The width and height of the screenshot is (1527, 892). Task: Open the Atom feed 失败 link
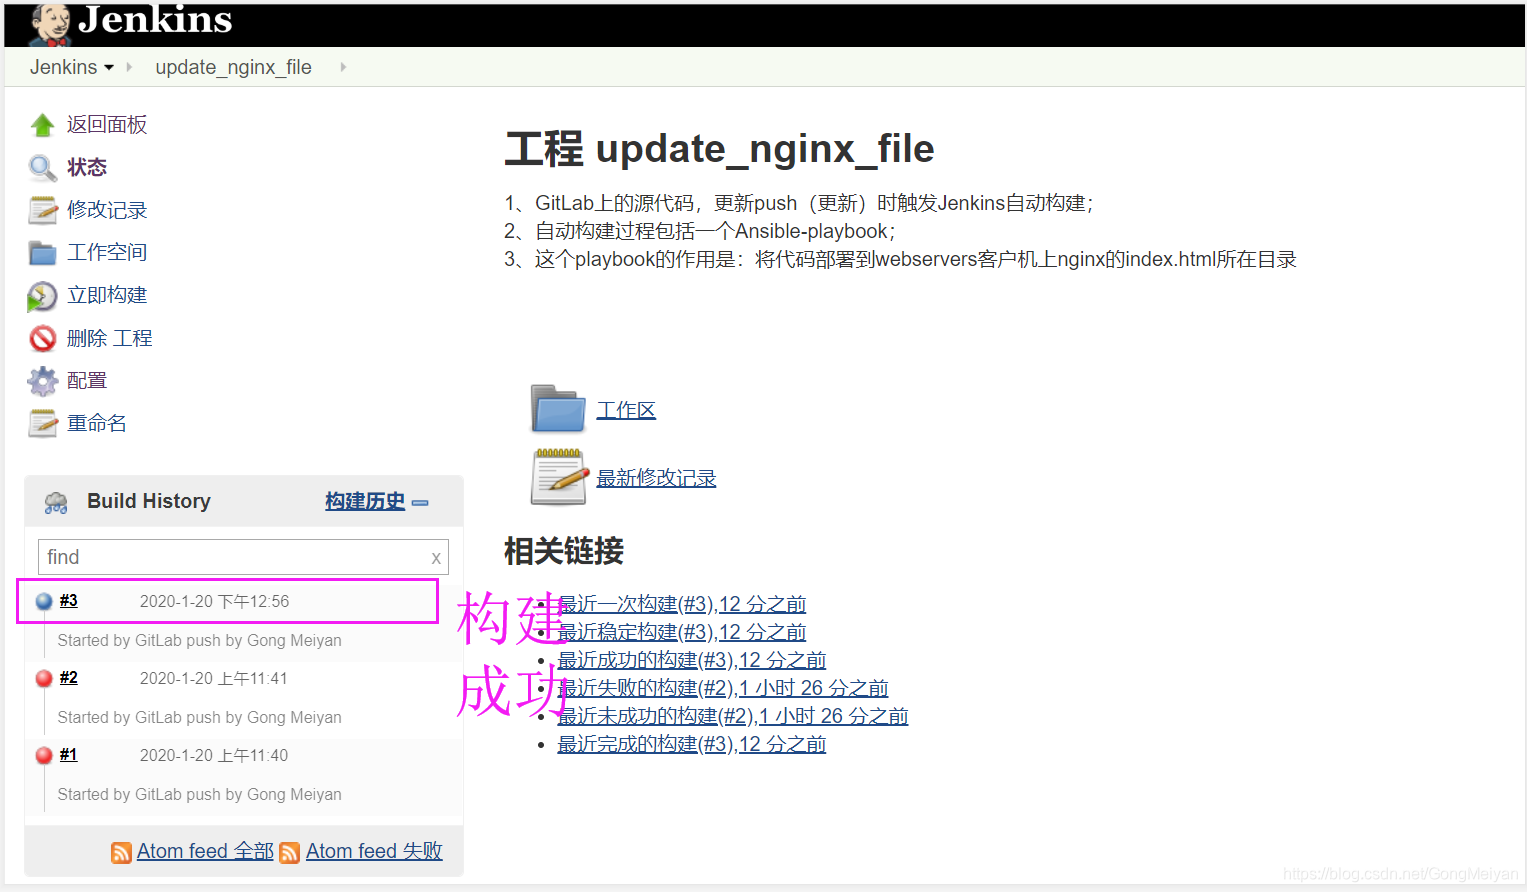click(374, 852)
